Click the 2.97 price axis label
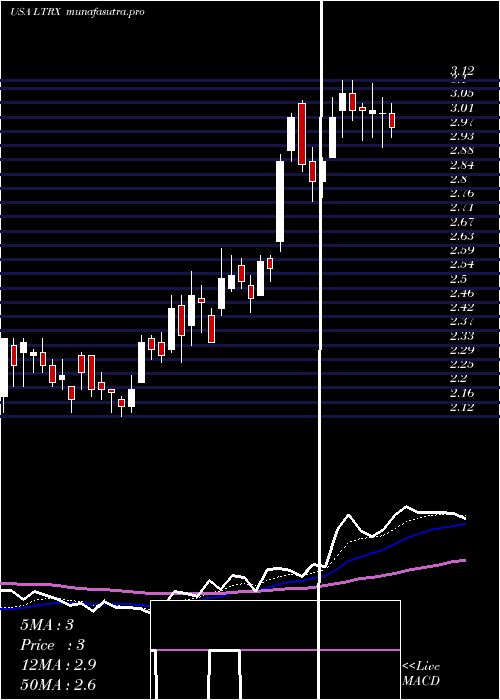 [462, 122]
